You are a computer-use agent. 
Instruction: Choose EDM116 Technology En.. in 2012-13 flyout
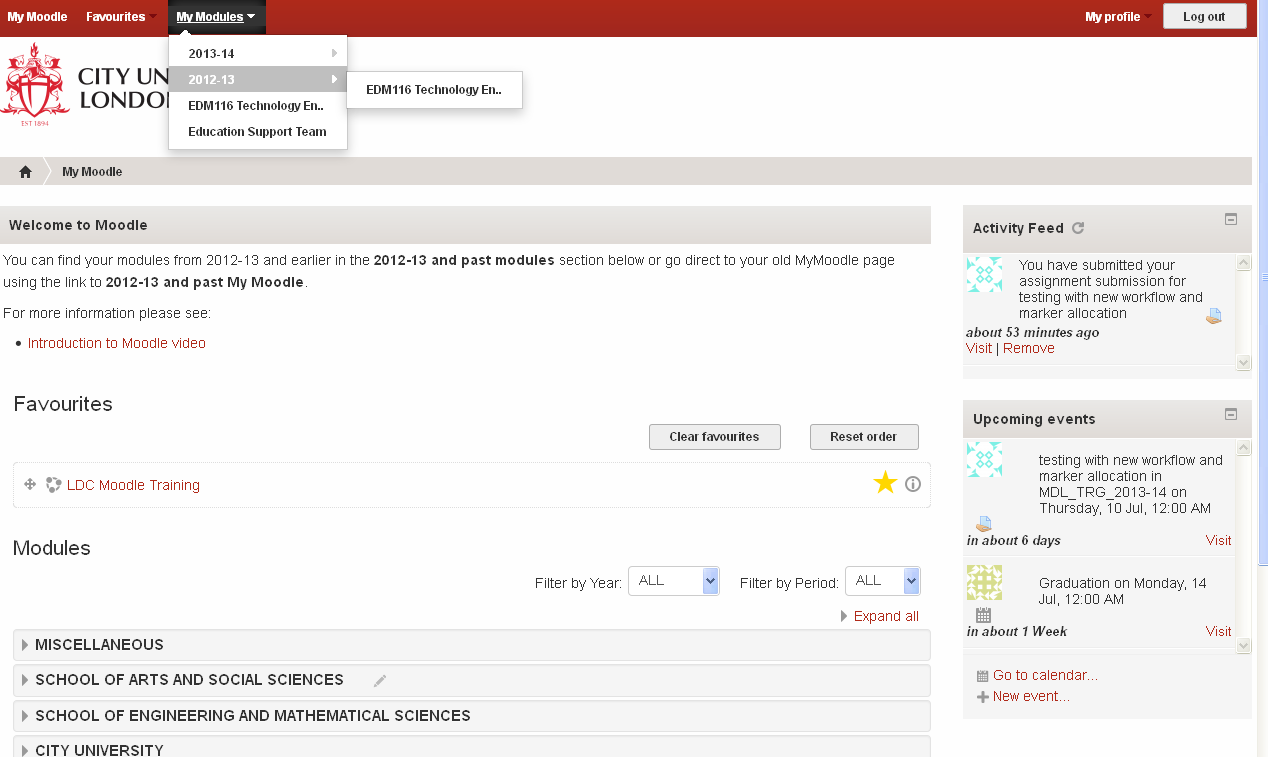pos(434,89)
